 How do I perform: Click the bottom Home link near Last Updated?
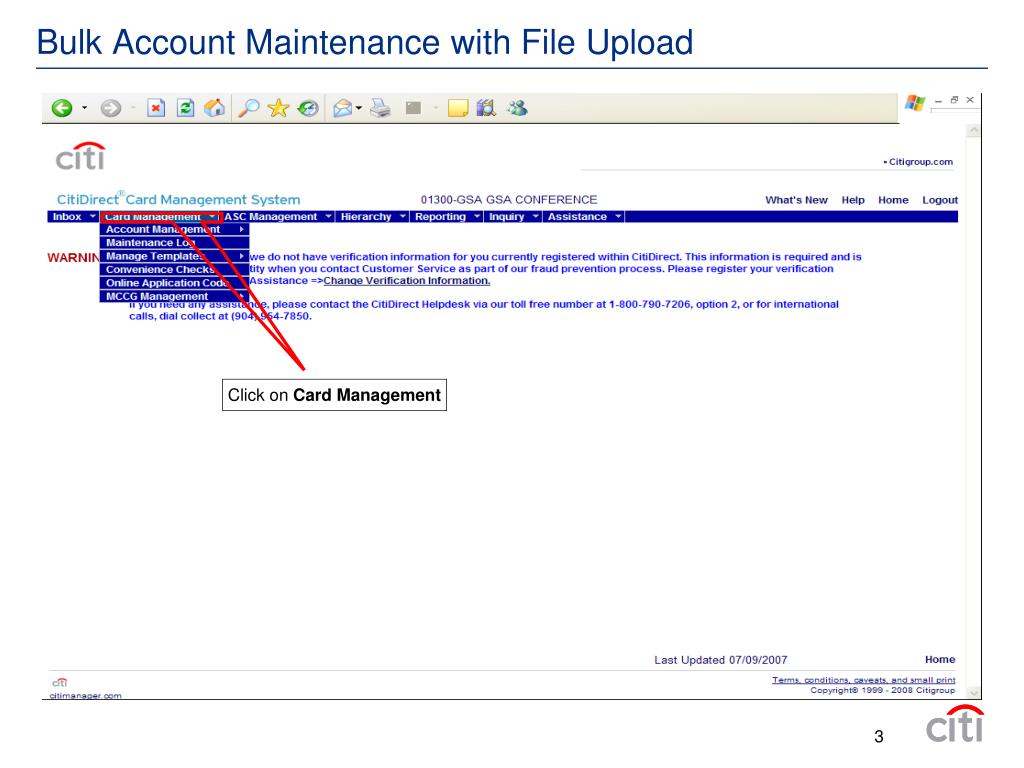click(940, 660)
